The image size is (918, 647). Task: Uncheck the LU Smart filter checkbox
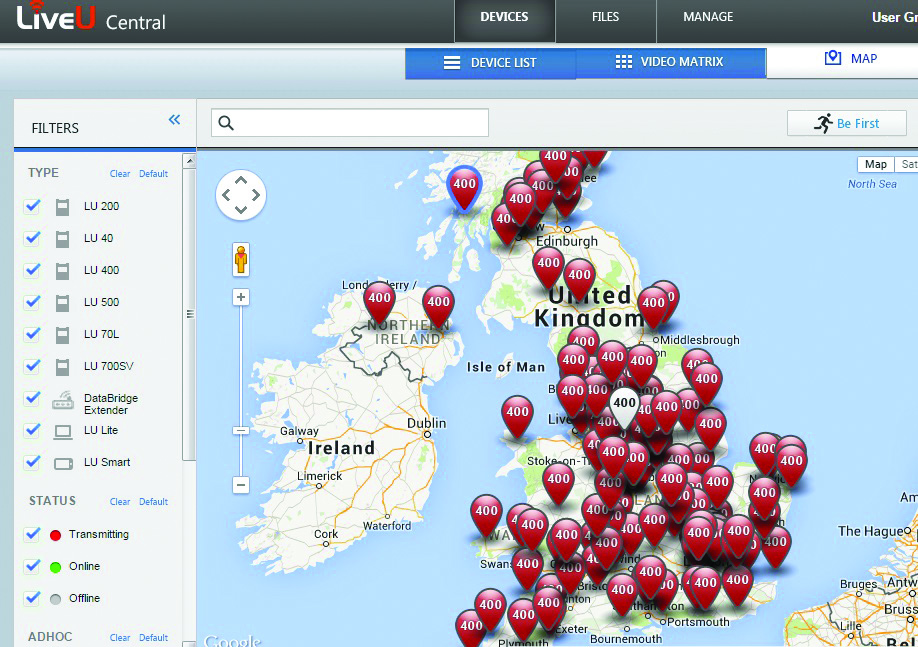click(32, 462)
